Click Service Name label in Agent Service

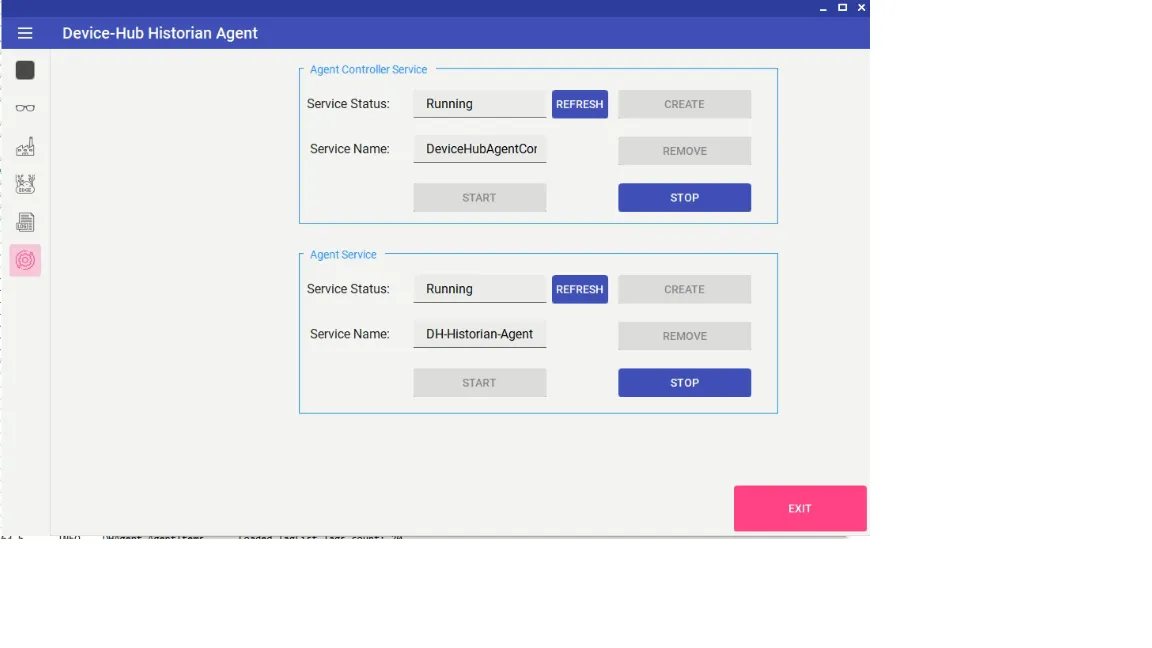pyautogui.click(x=350, y=334)
